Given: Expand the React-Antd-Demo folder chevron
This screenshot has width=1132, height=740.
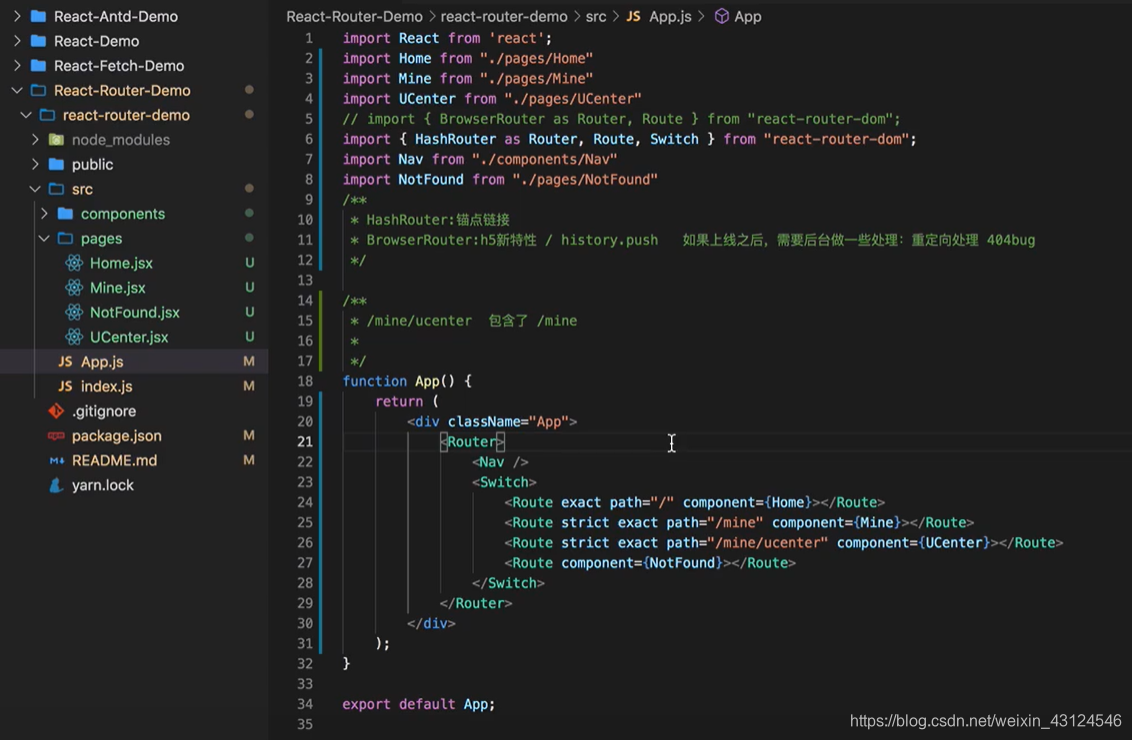Looking at the screenshot, I should click(17, 16).
